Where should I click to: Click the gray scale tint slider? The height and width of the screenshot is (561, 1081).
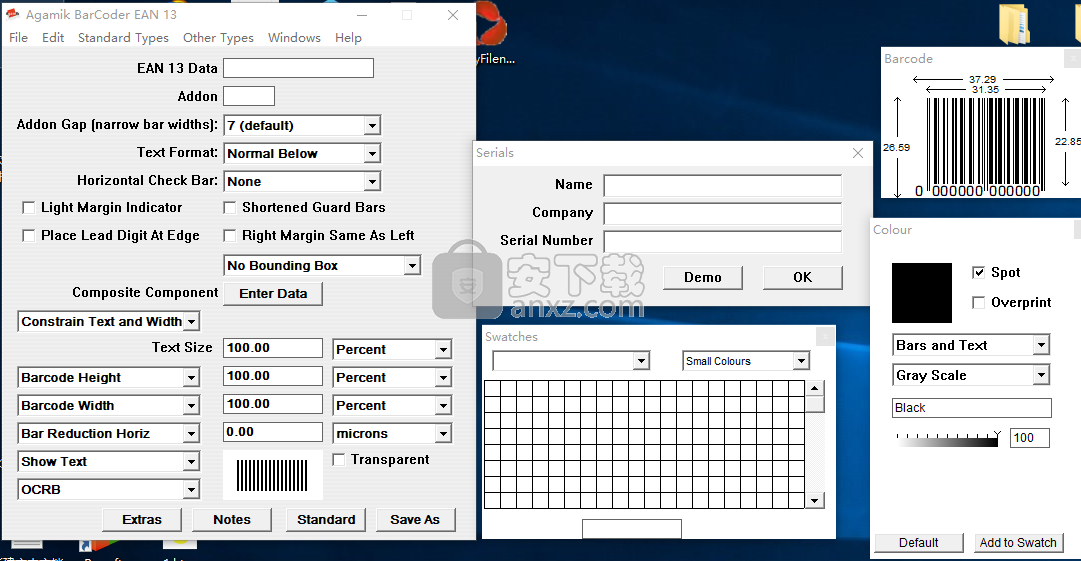click(x=948, y=440)
